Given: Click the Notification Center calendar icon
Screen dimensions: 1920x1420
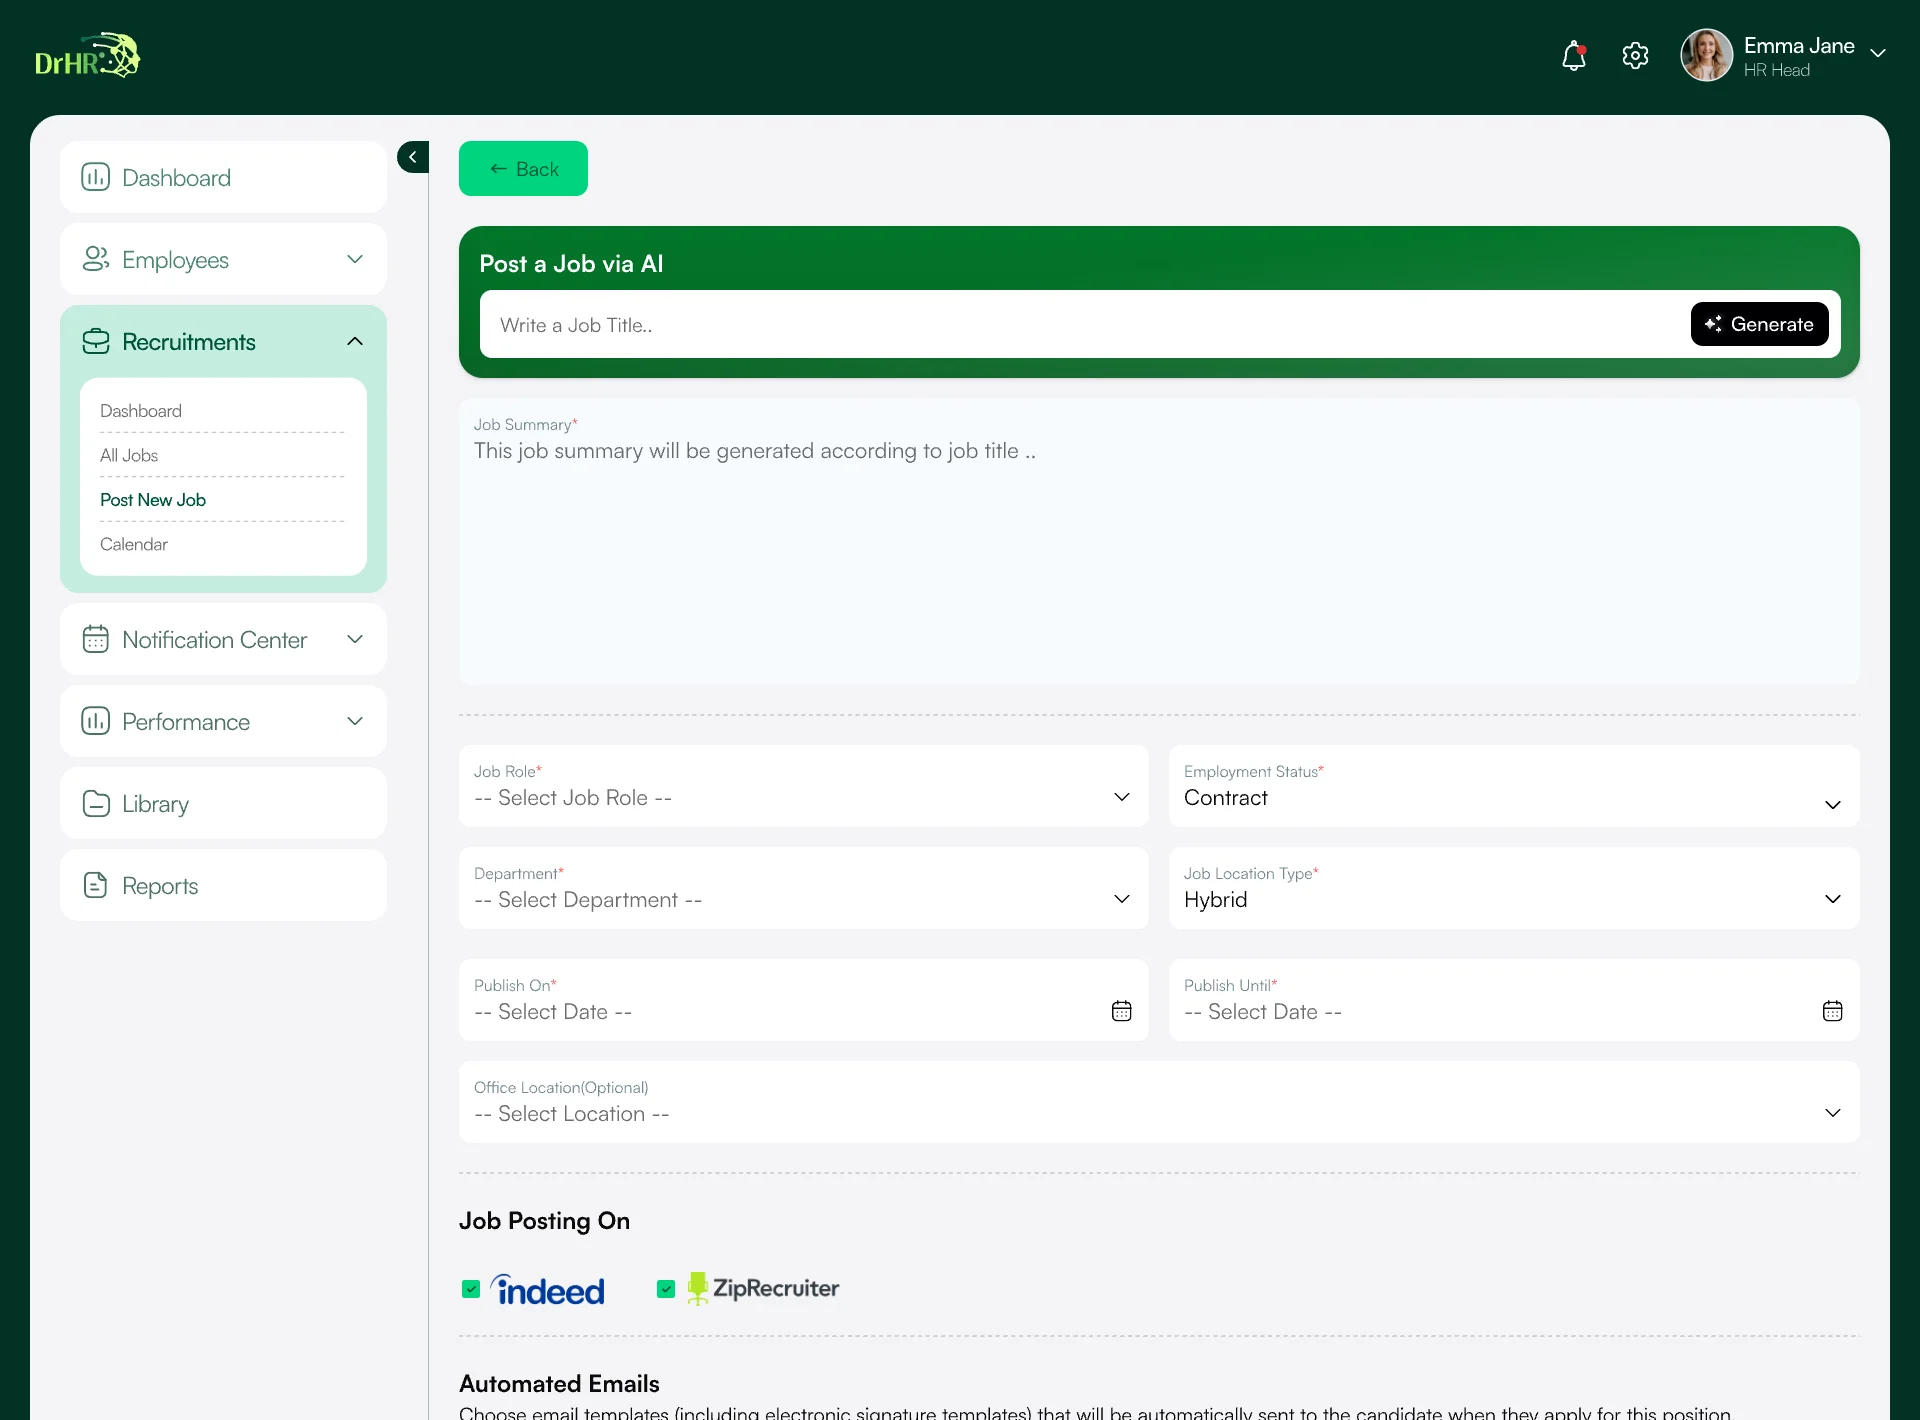Looking at the screenshot, I should (x=95, y=639).
